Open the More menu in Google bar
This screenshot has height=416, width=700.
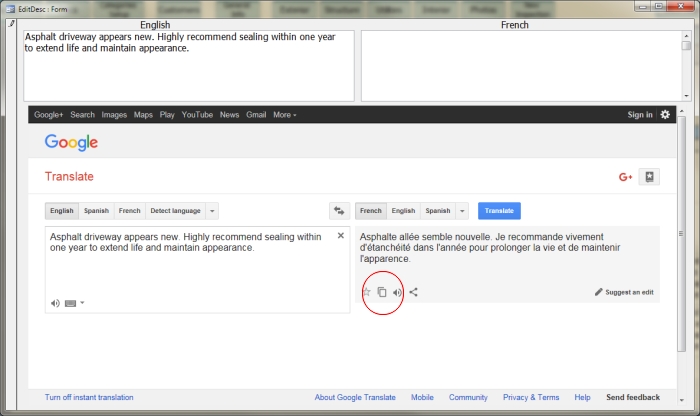[x=285, y=115]
